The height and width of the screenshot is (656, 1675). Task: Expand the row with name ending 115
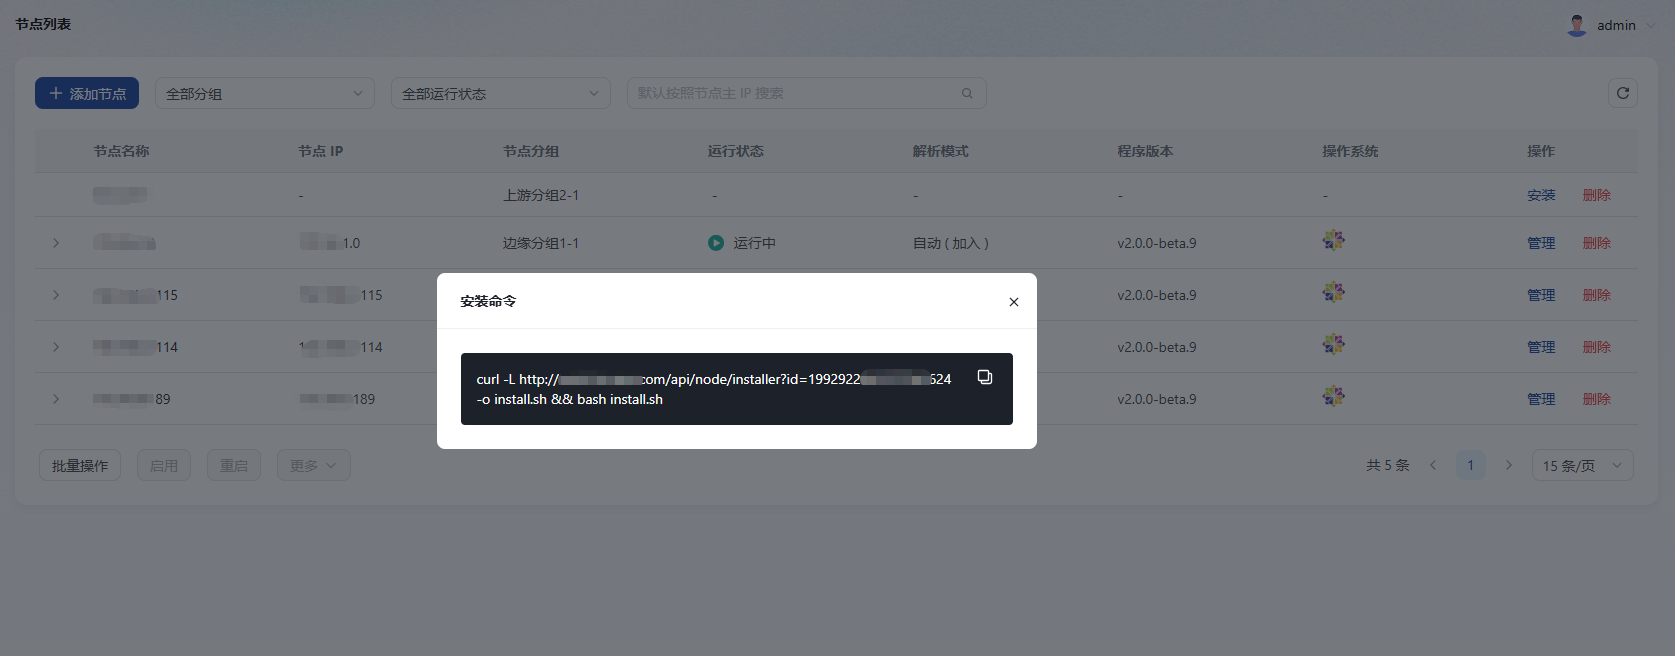[x=56, y=295]
